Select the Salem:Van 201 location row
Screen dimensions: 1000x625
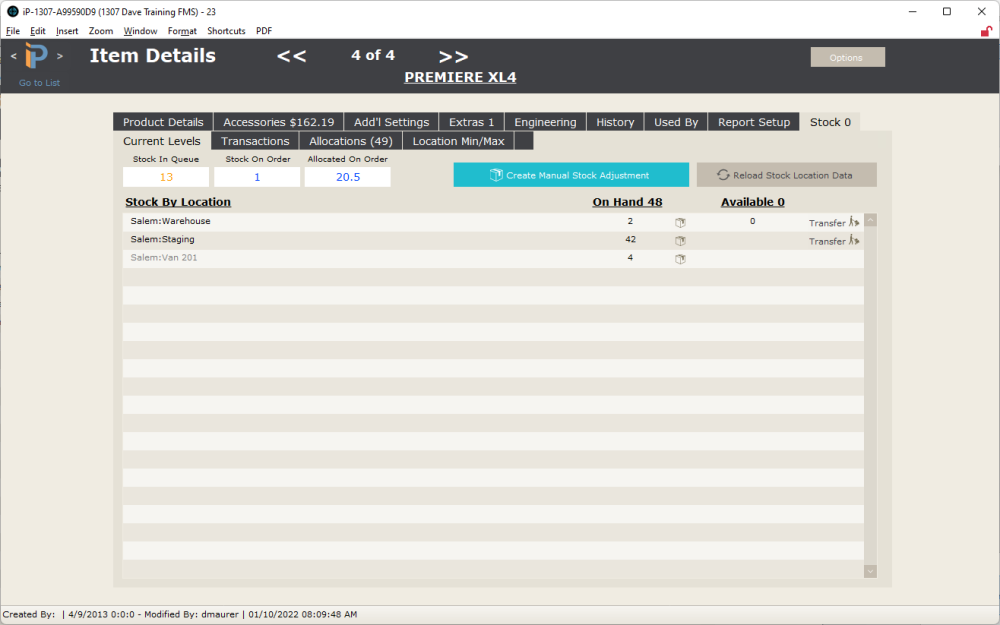(x=493, y=258)
